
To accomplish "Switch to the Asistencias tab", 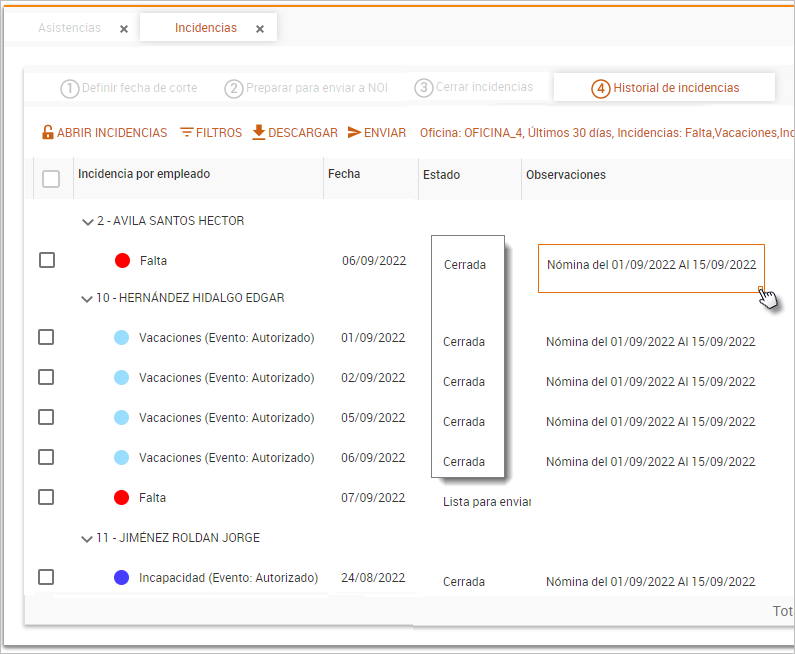I will 69,28.
